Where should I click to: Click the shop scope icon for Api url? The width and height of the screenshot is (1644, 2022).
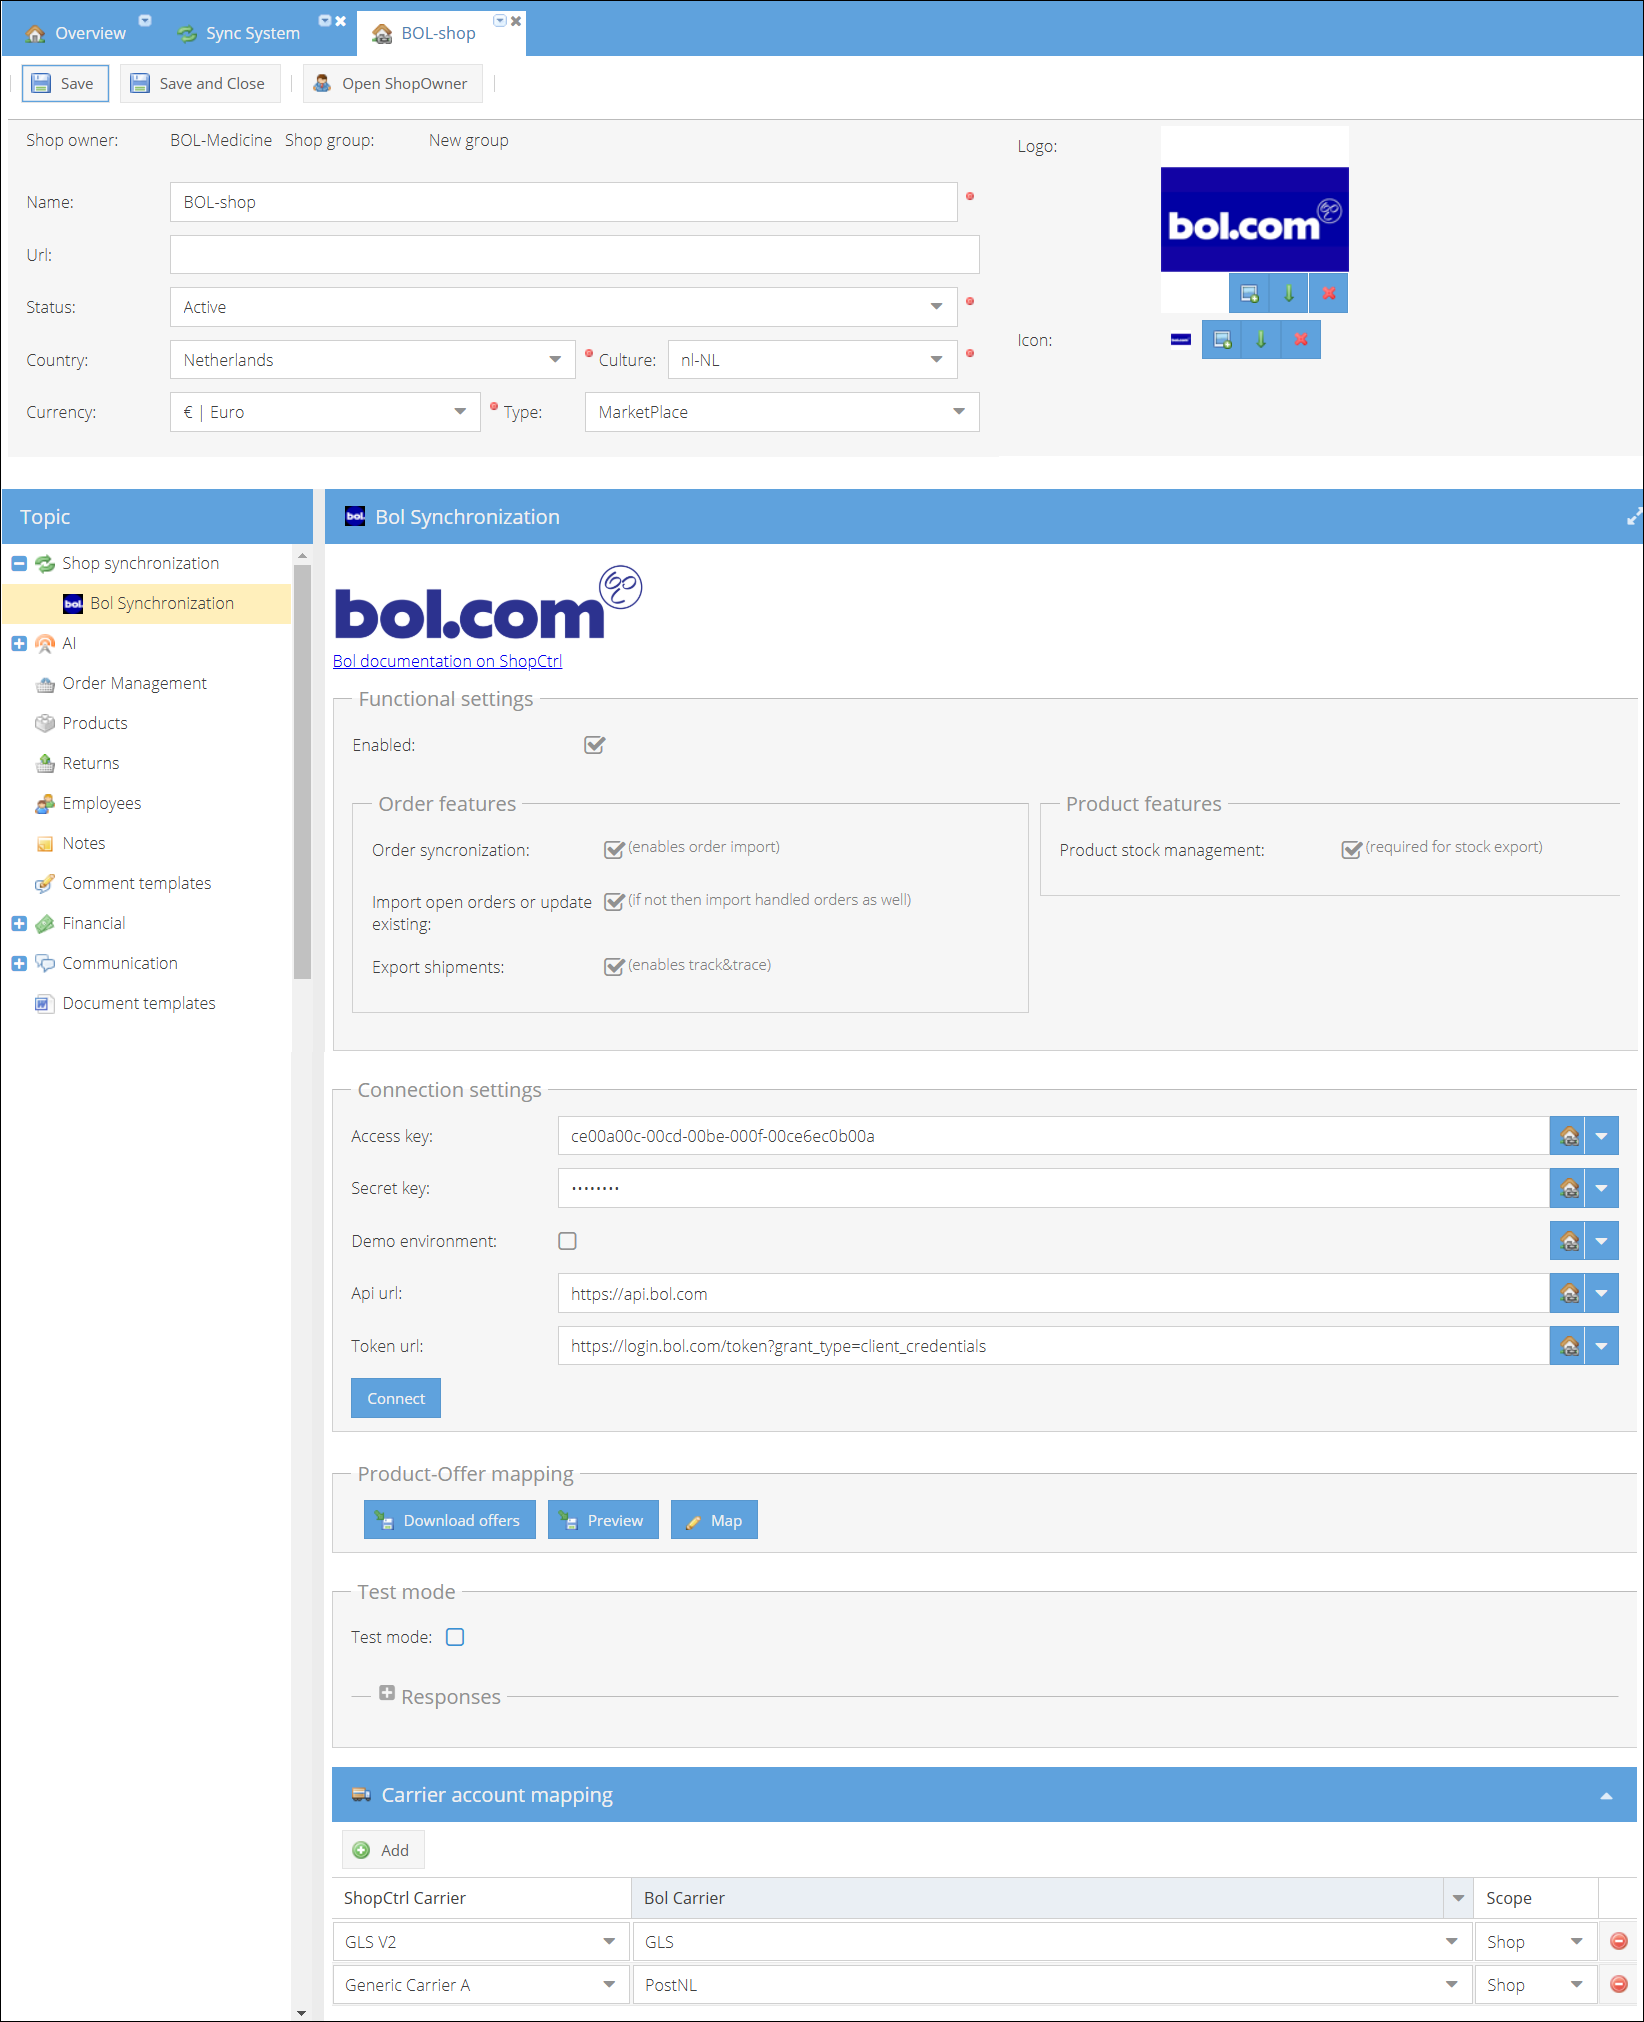[x=1568, y=1293]
